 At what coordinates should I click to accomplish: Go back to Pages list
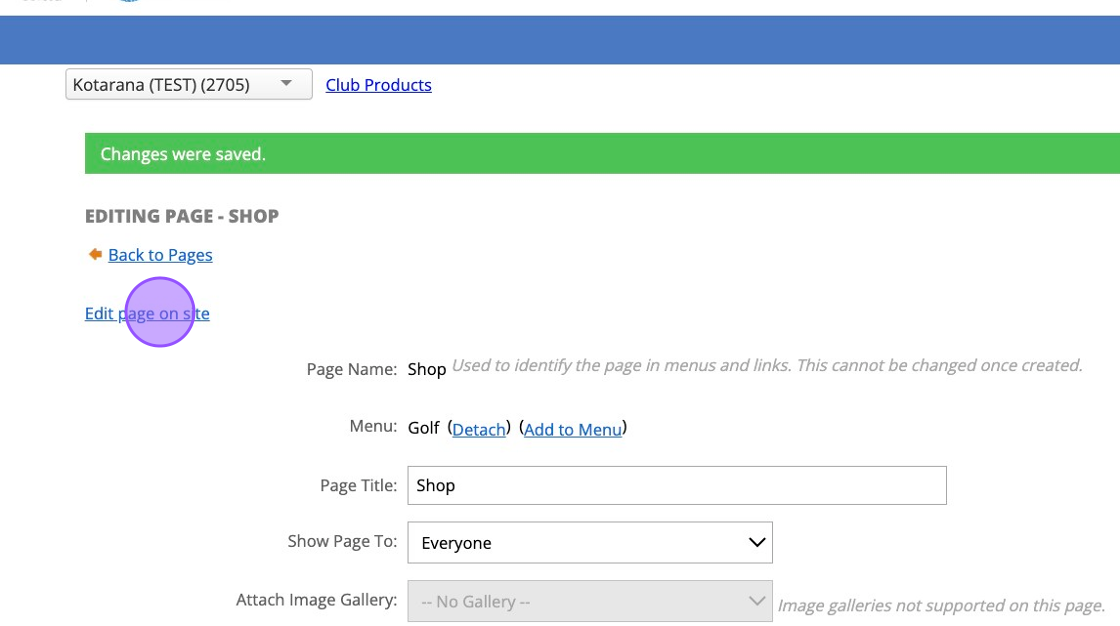click(160, 255)
